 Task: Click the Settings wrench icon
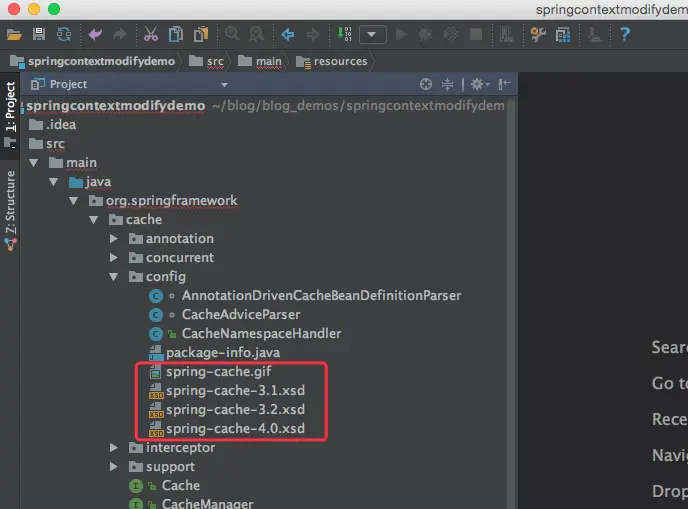tap(538, 34)
